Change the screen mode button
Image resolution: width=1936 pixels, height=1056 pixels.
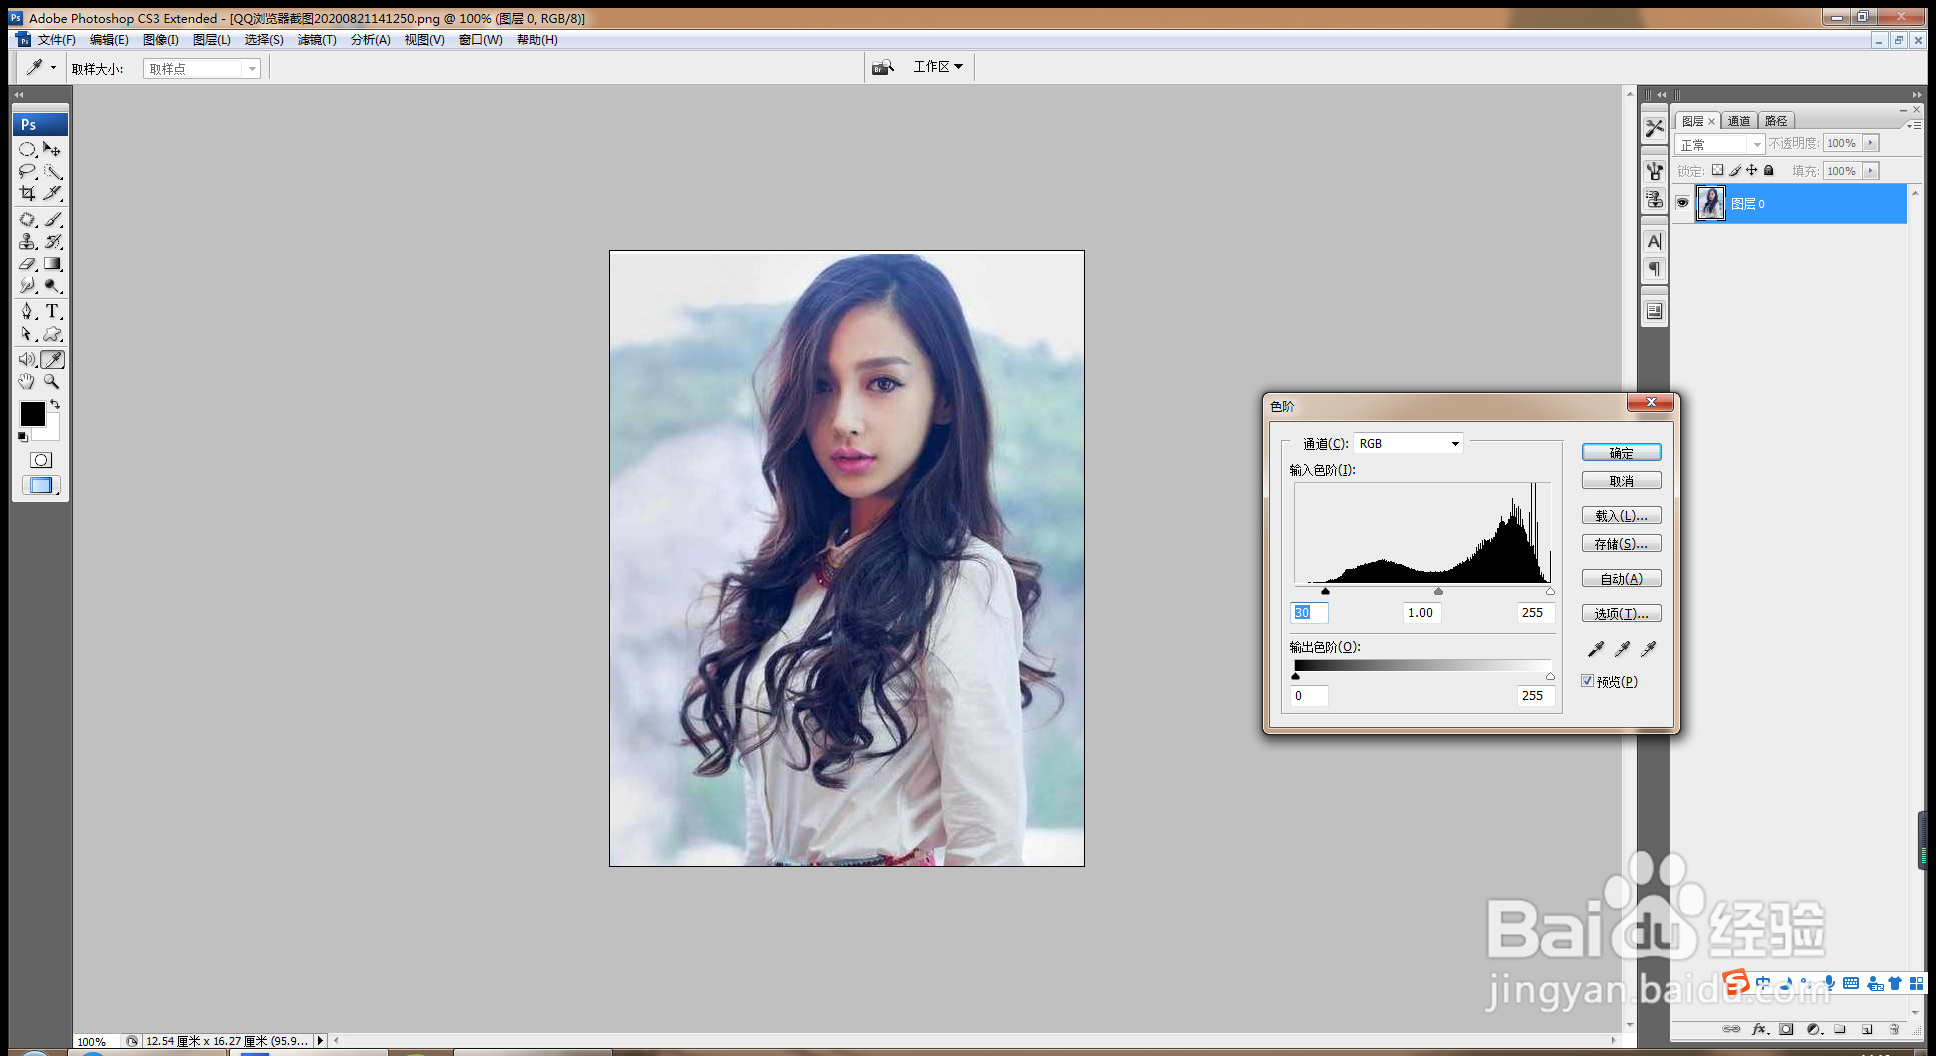[41, 485]
